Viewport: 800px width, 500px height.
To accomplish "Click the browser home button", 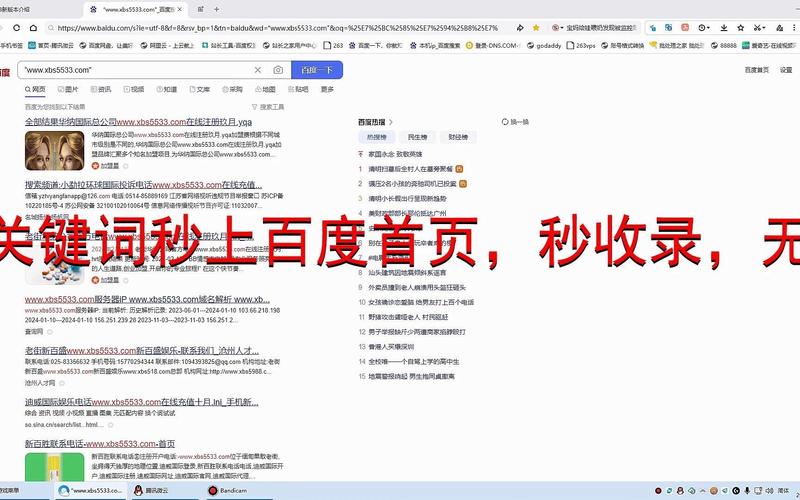I will 33,28.
